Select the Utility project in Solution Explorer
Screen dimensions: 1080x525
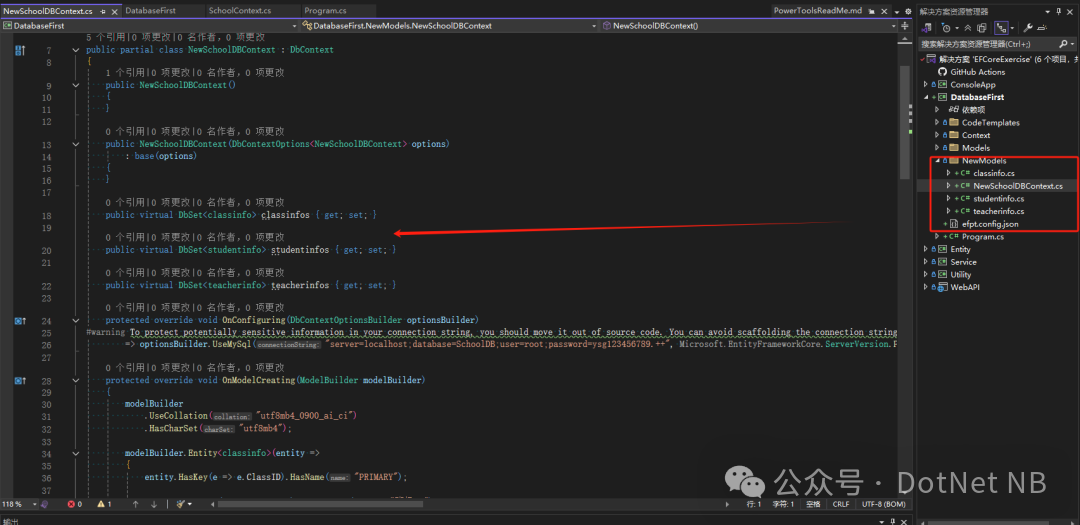coord(961,275)
